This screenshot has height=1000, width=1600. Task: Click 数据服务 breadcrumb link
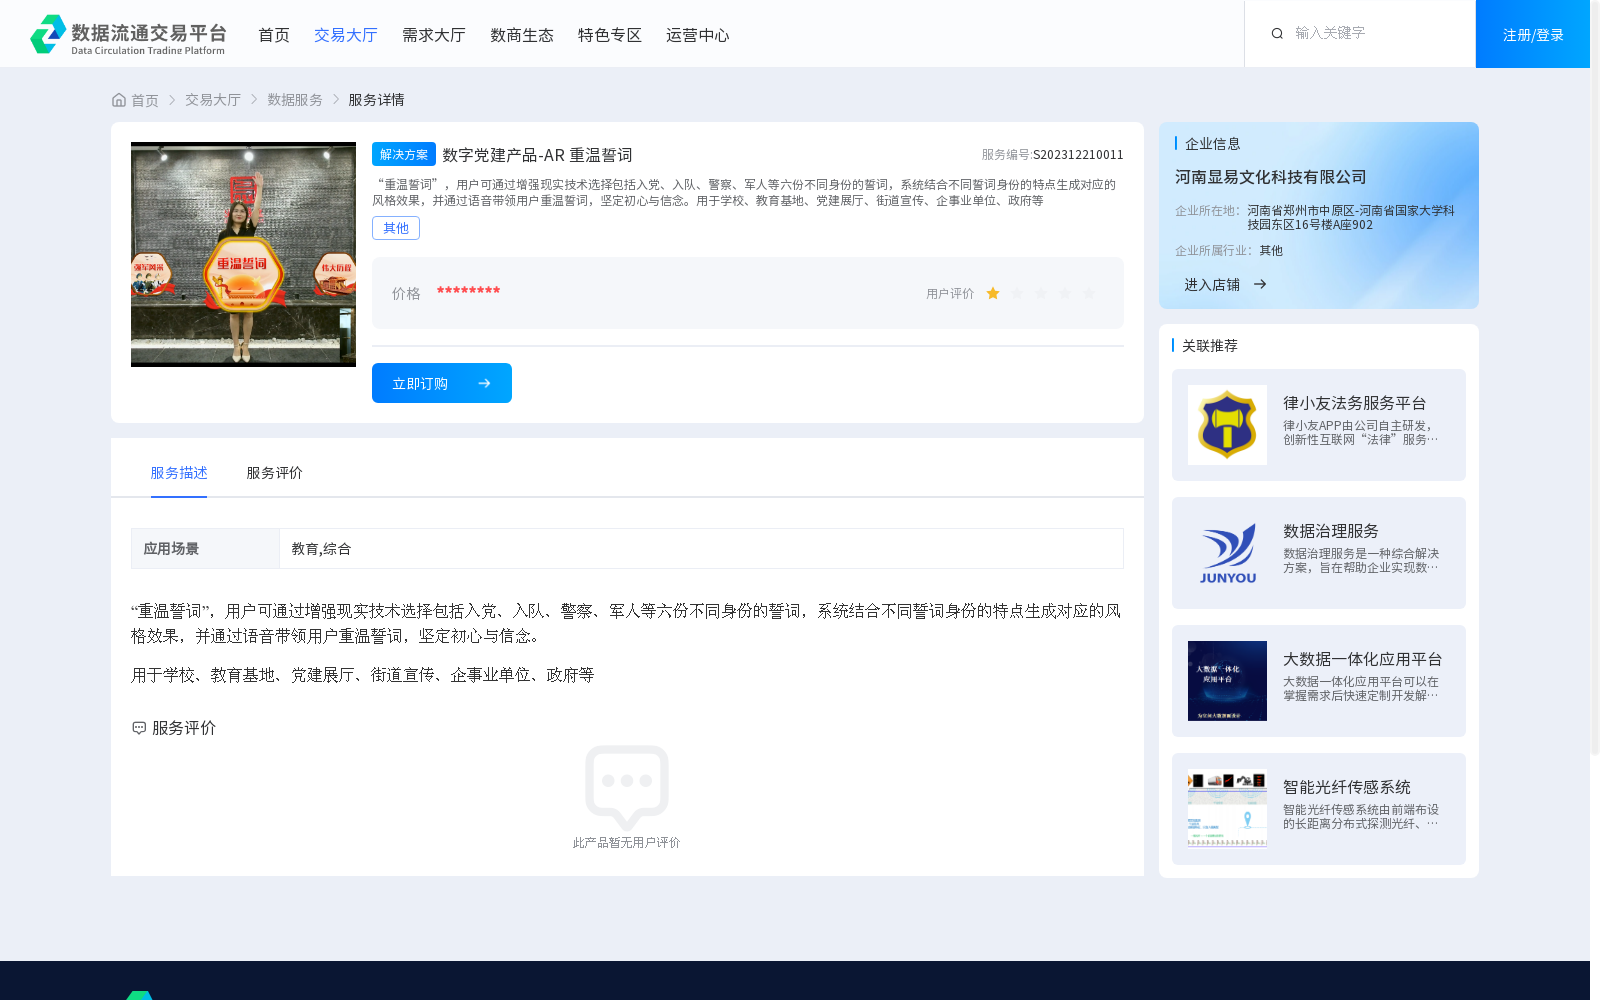coord(295,100)
